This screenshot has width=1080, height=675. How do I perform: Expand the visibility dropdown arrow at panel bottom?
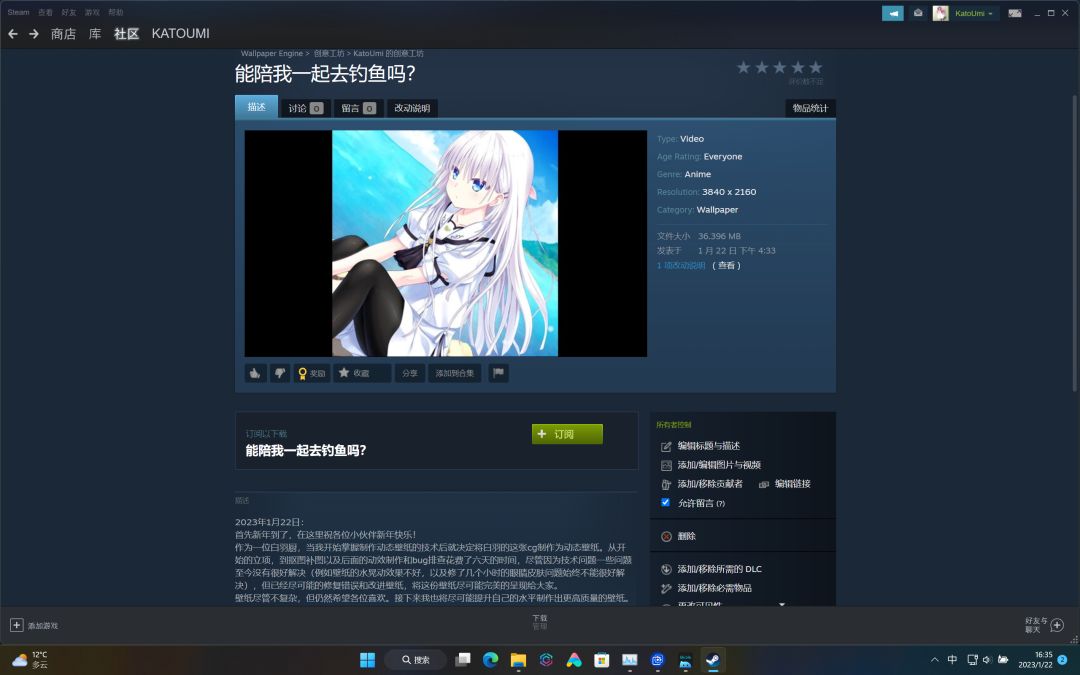click(782, 604)
